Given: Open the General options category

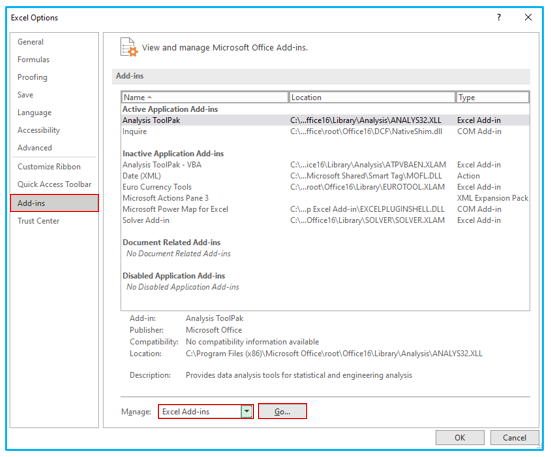Looking at the screenshot, I should tap(31, 42).
